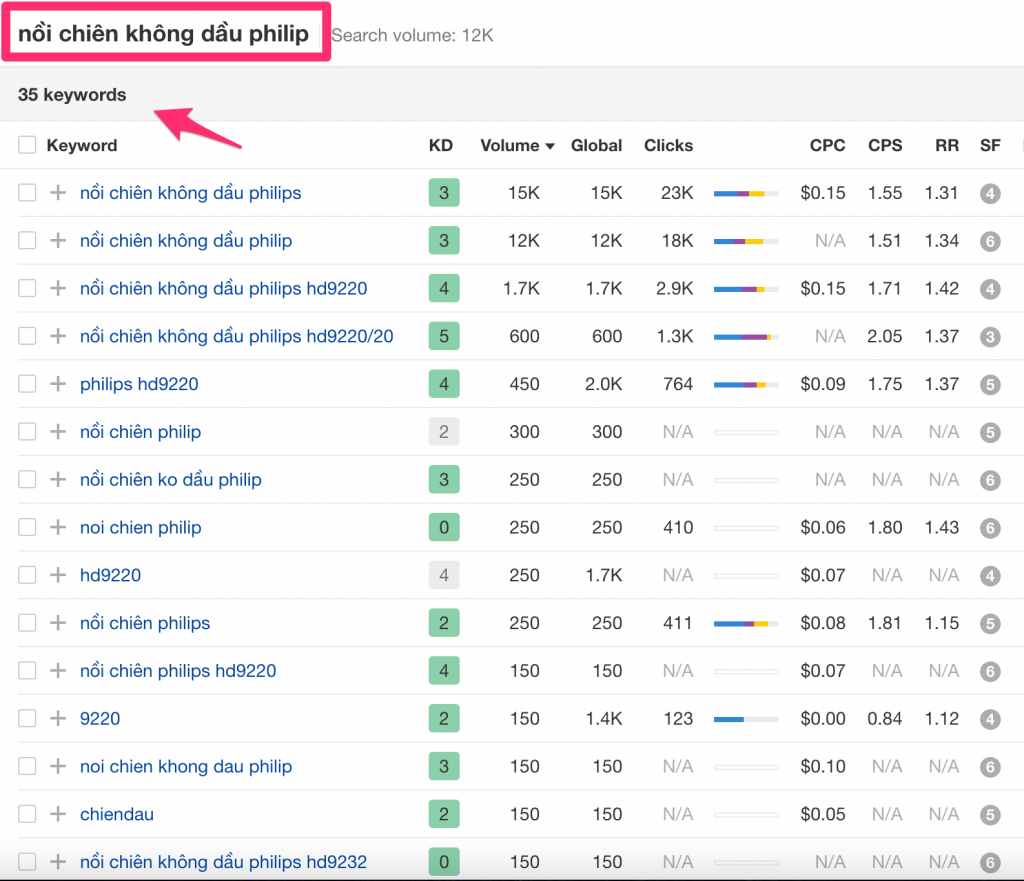Viewport: 1024px width, 881px height.
Task: Open 'nồi chiên không dầu philips' keyword link
Action: (191, 193)
